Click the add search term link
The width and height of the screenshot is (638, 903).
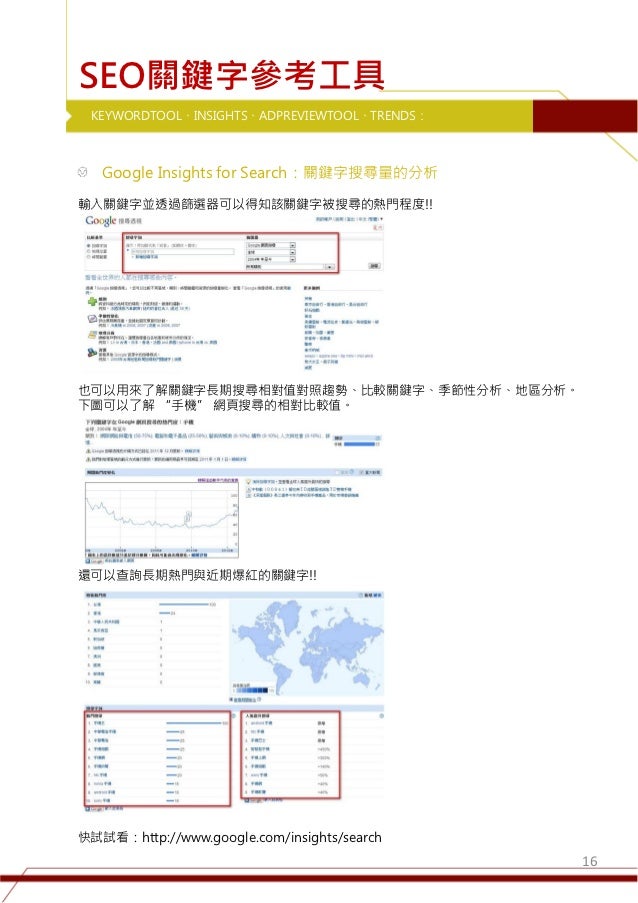pos(144,257)
